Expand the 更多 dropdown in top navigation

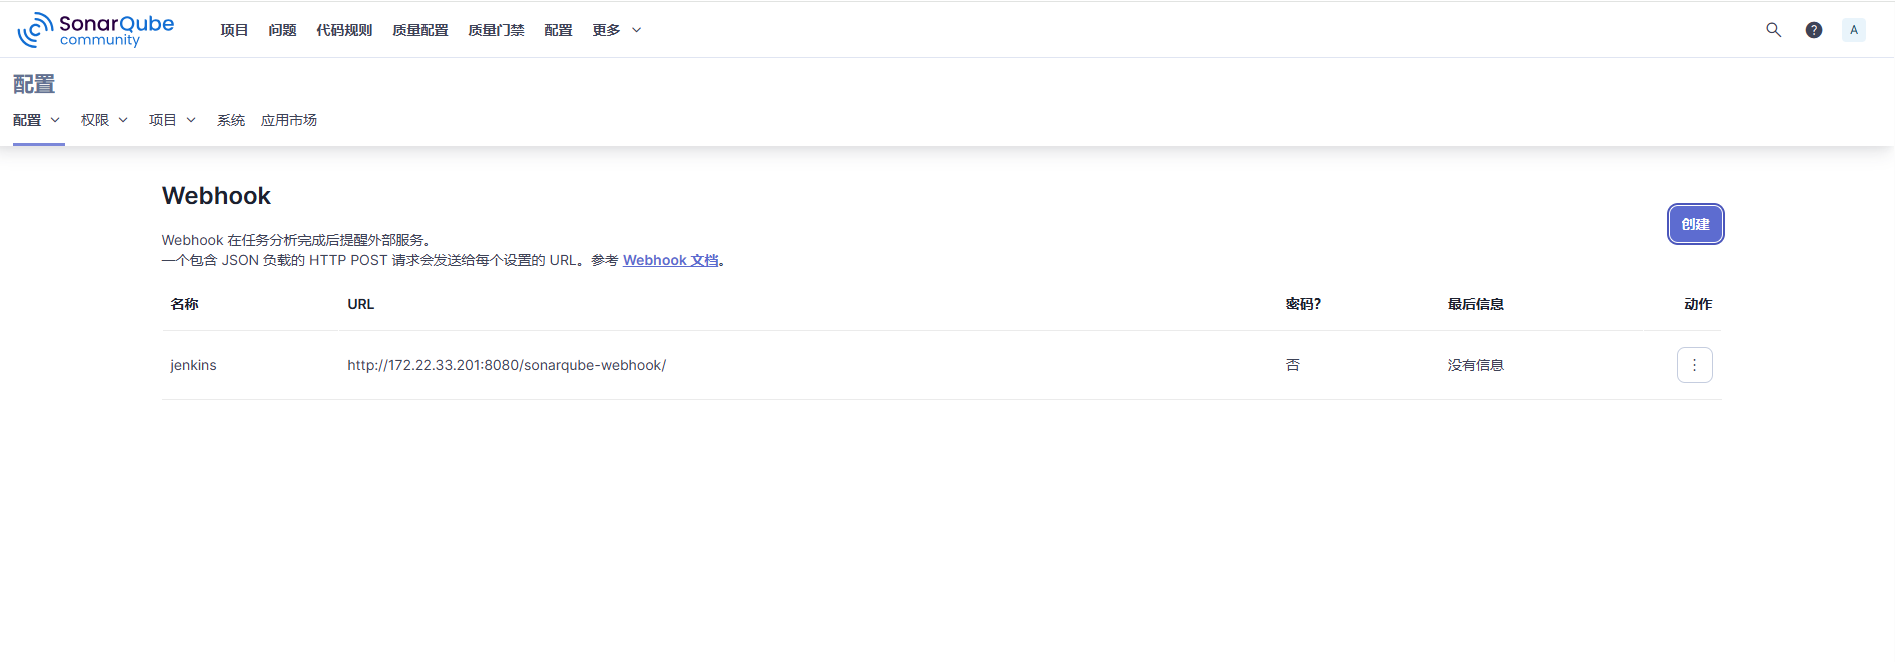point(616,30)
